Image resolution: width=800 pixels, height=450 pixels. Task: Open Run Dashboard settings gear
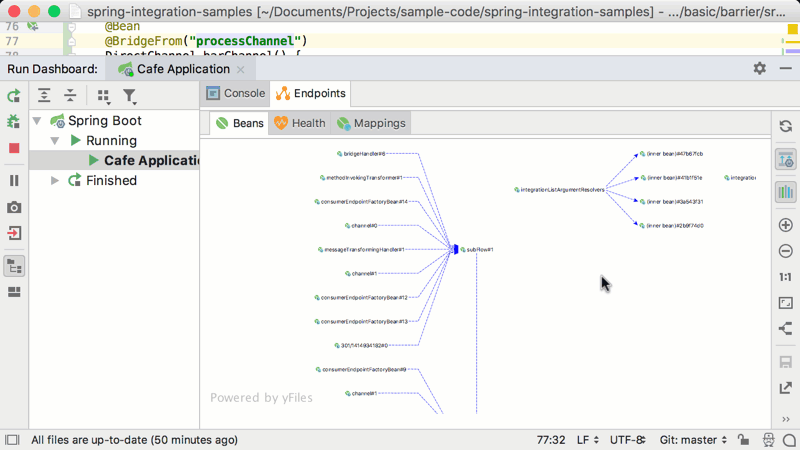[x=759, y=69]
